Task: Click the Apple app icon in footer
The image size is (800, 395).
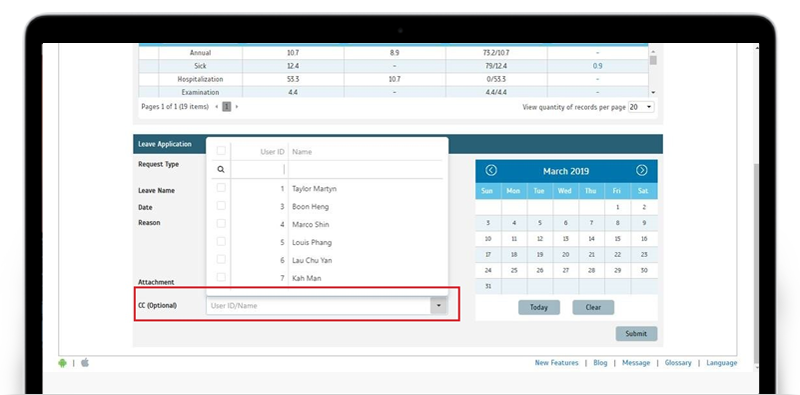Action: [x=85, y=362]
